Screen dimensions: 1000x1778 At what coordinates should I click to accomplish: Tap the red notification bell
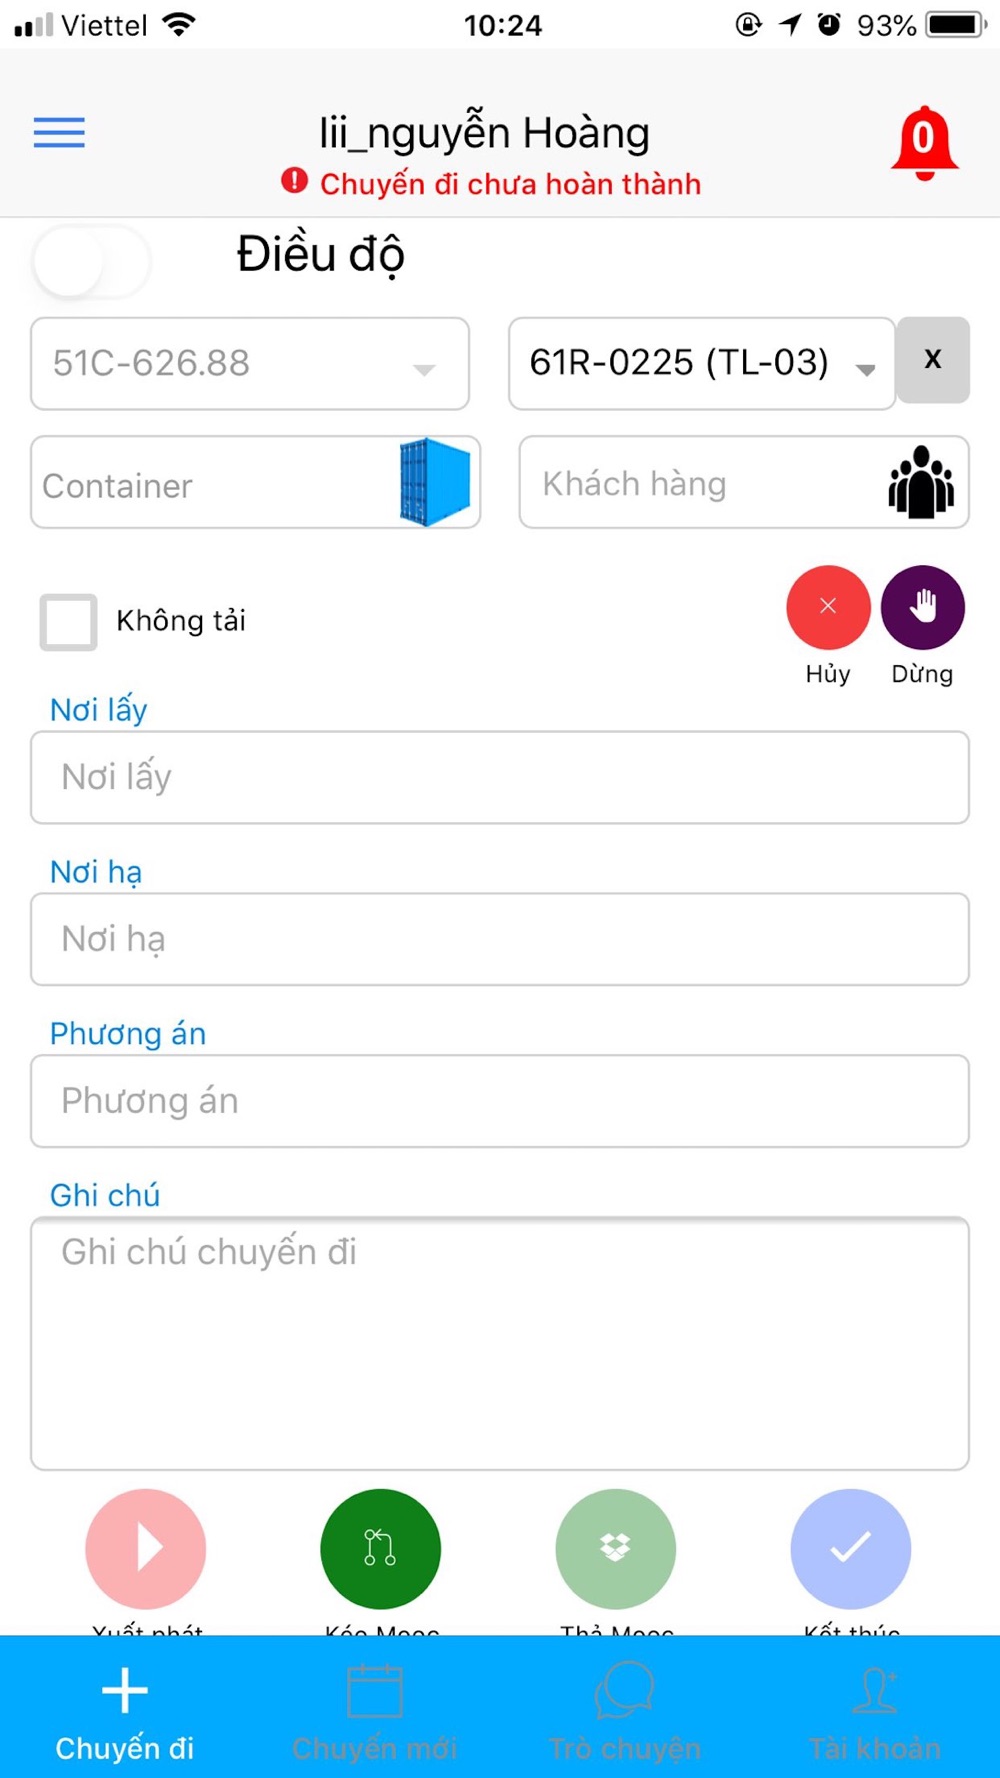coord(924,143)
